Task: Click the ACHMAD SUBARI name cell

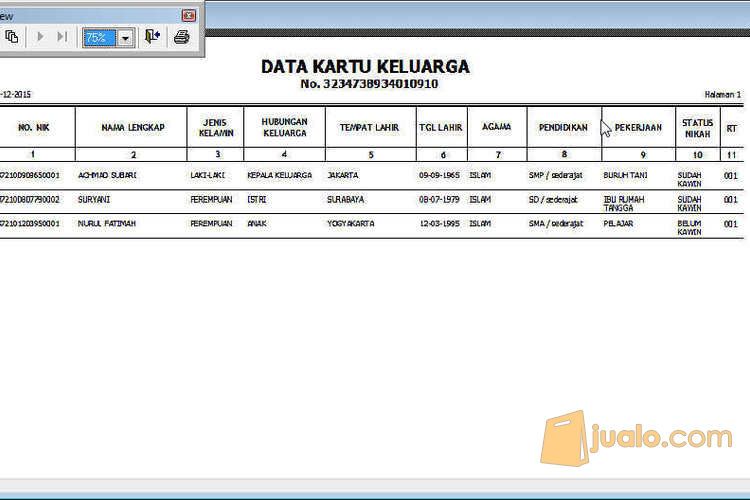Action: point(106,175)
